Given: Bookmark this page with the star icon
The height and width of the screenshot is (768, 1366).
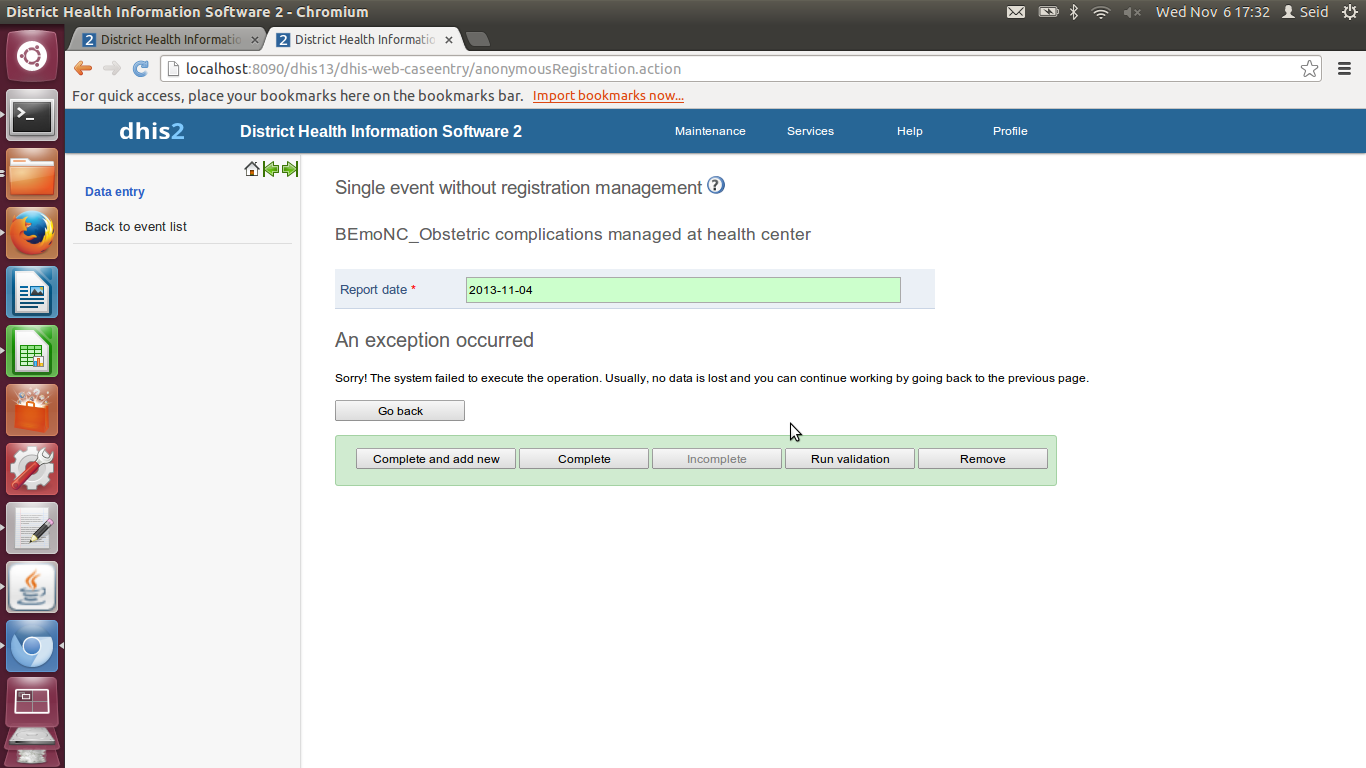Looking at the screenshot, I should click(x=1309, y=69).
